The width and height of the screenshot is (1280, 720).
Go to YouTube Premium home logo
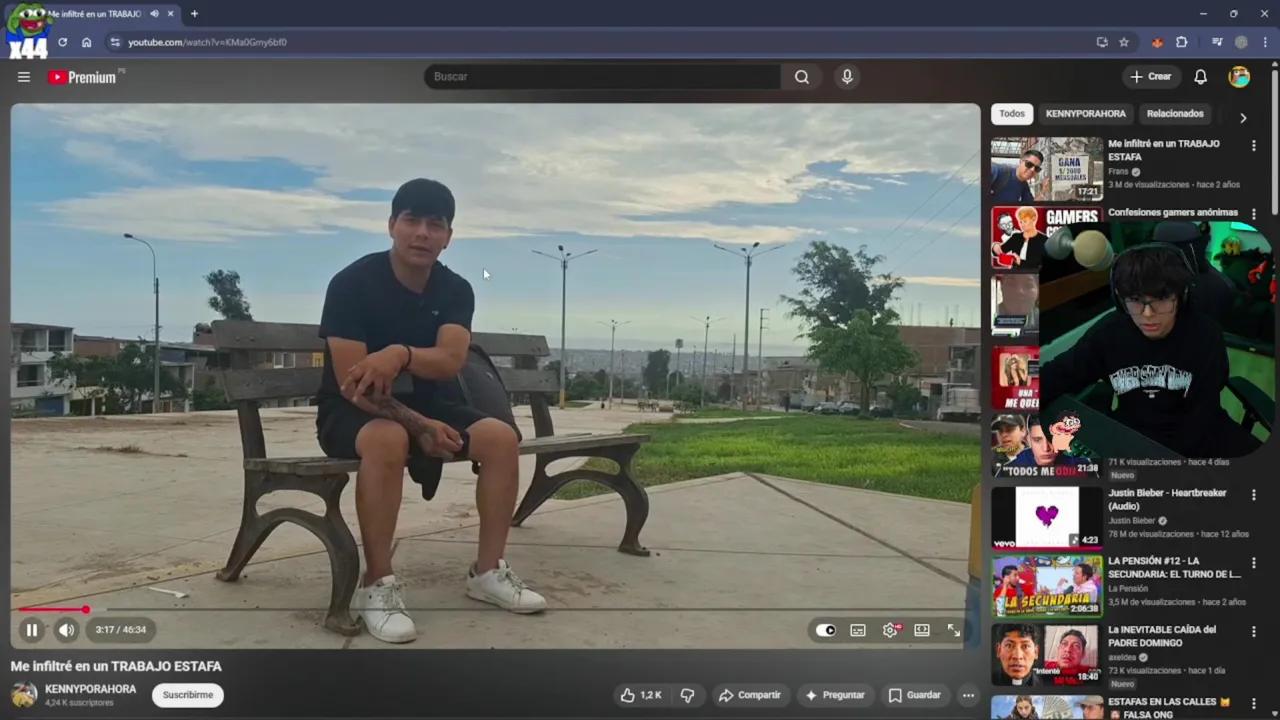coord(84,77)
